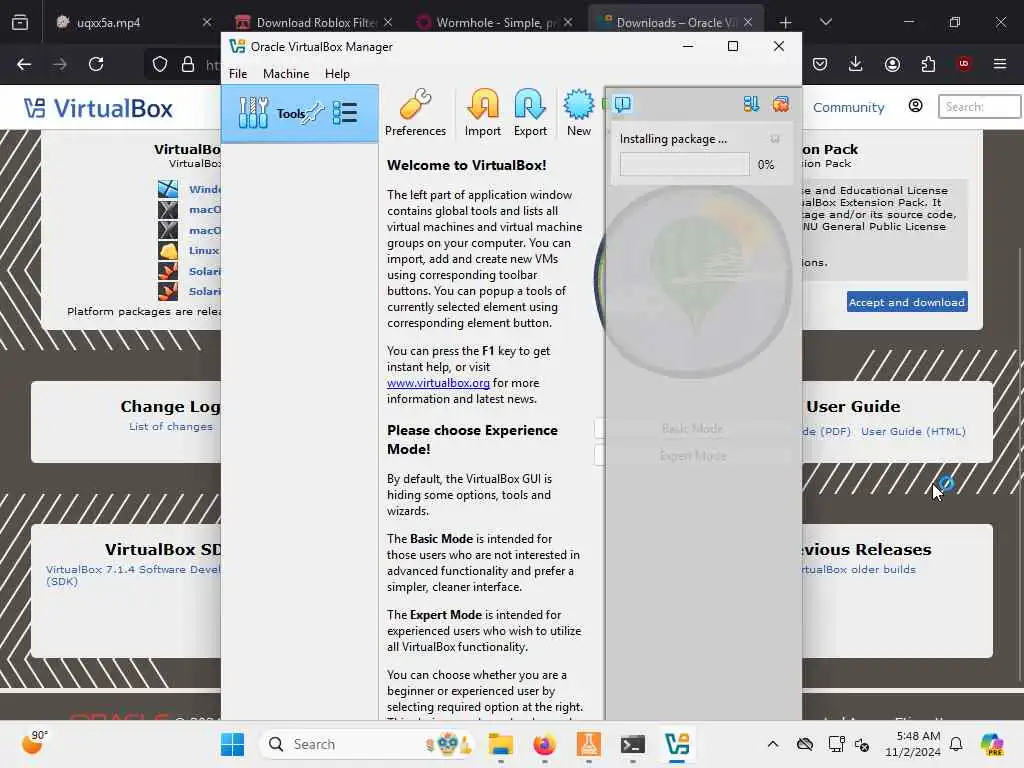The height and width of the screenshot is (768, 1024).
Task: Show hidden system tray icons
Action: pos(773,744)
